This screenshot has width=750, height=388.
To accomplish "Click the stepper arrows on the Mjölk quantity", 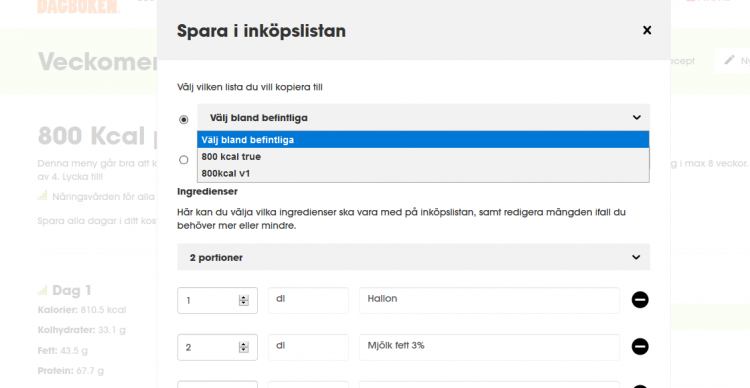I will (243, 347).
